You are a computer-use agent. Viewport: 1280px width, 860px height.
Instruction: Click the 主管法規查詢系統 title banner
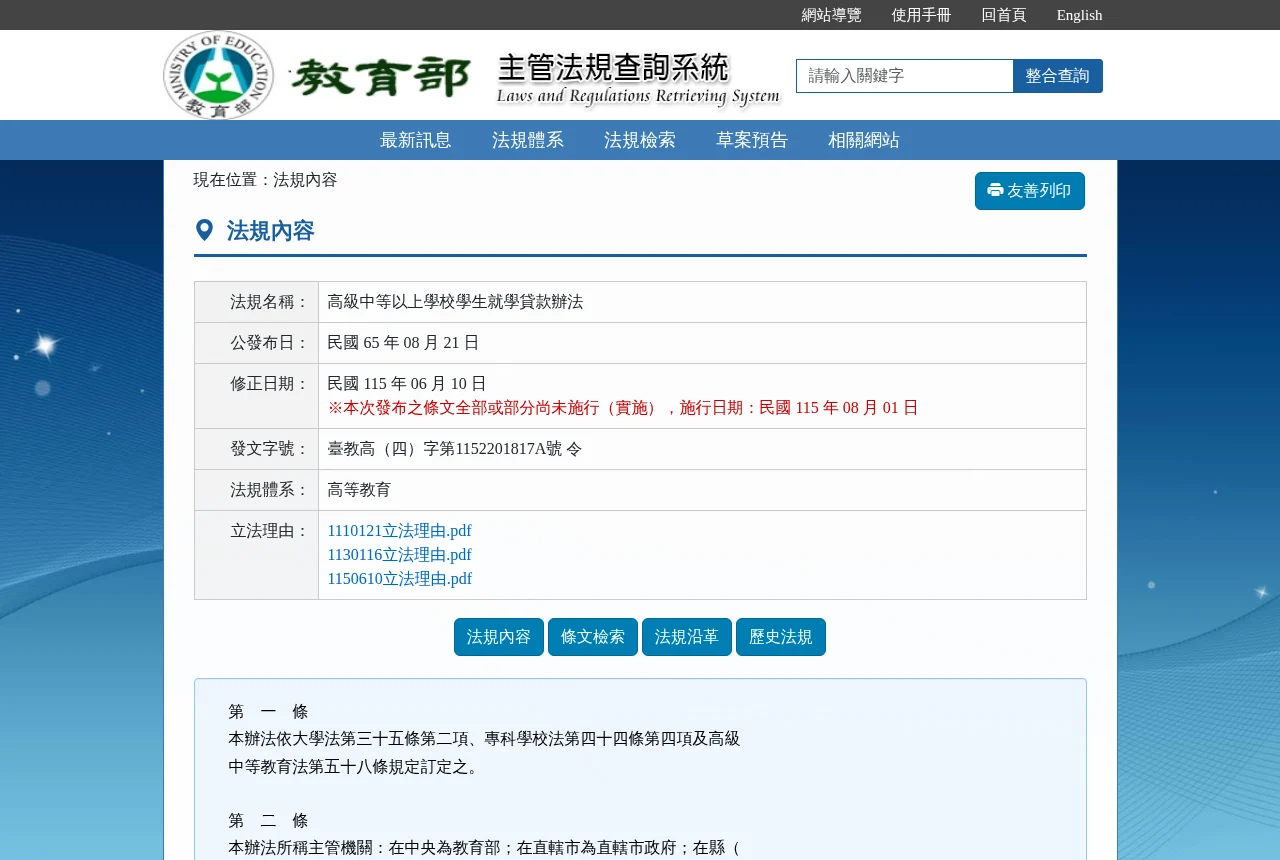point(638,78)
